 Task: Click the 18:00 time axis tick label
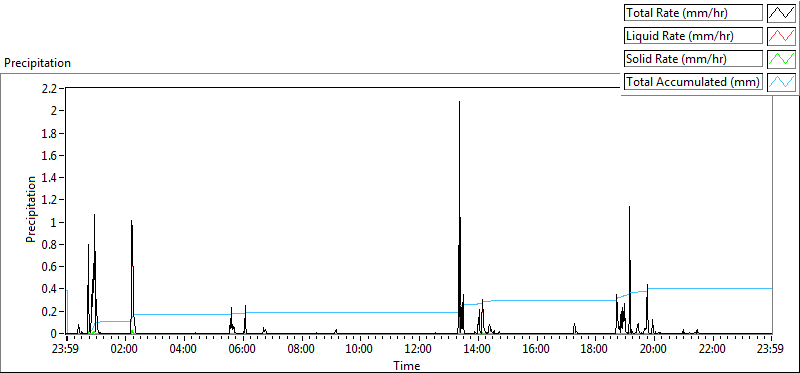tap(594, 350)
